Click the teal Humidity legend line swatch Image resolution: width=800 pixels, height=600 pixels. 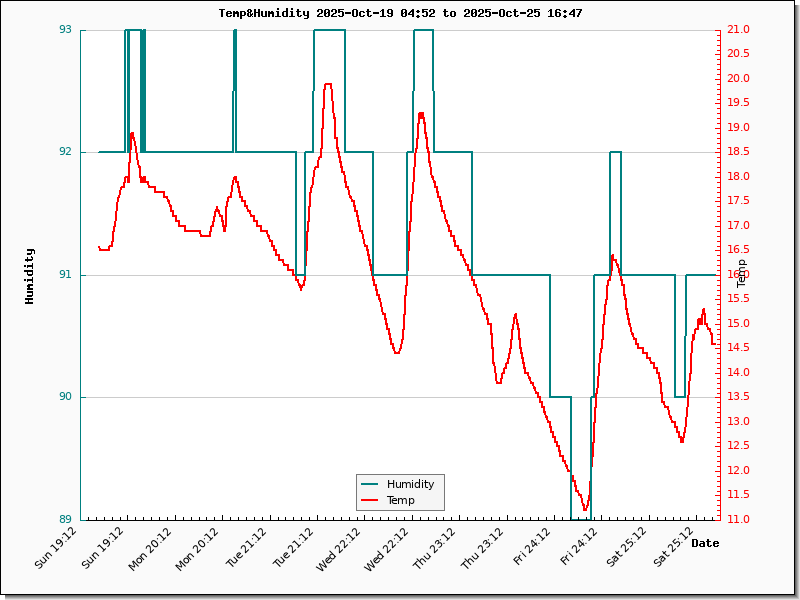tap(371, 484)
